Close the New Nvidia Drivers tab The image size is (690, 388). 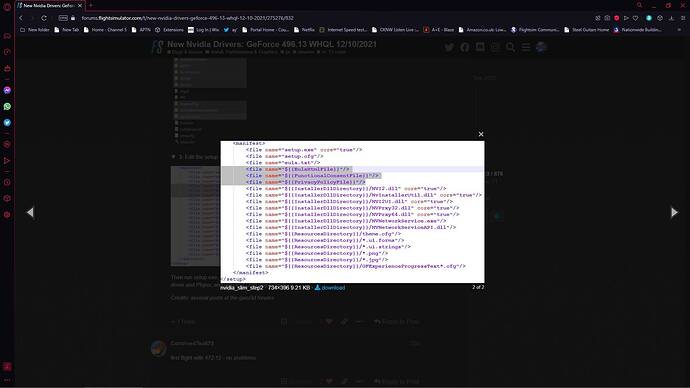pyautogui.click(x=80, y=6)
